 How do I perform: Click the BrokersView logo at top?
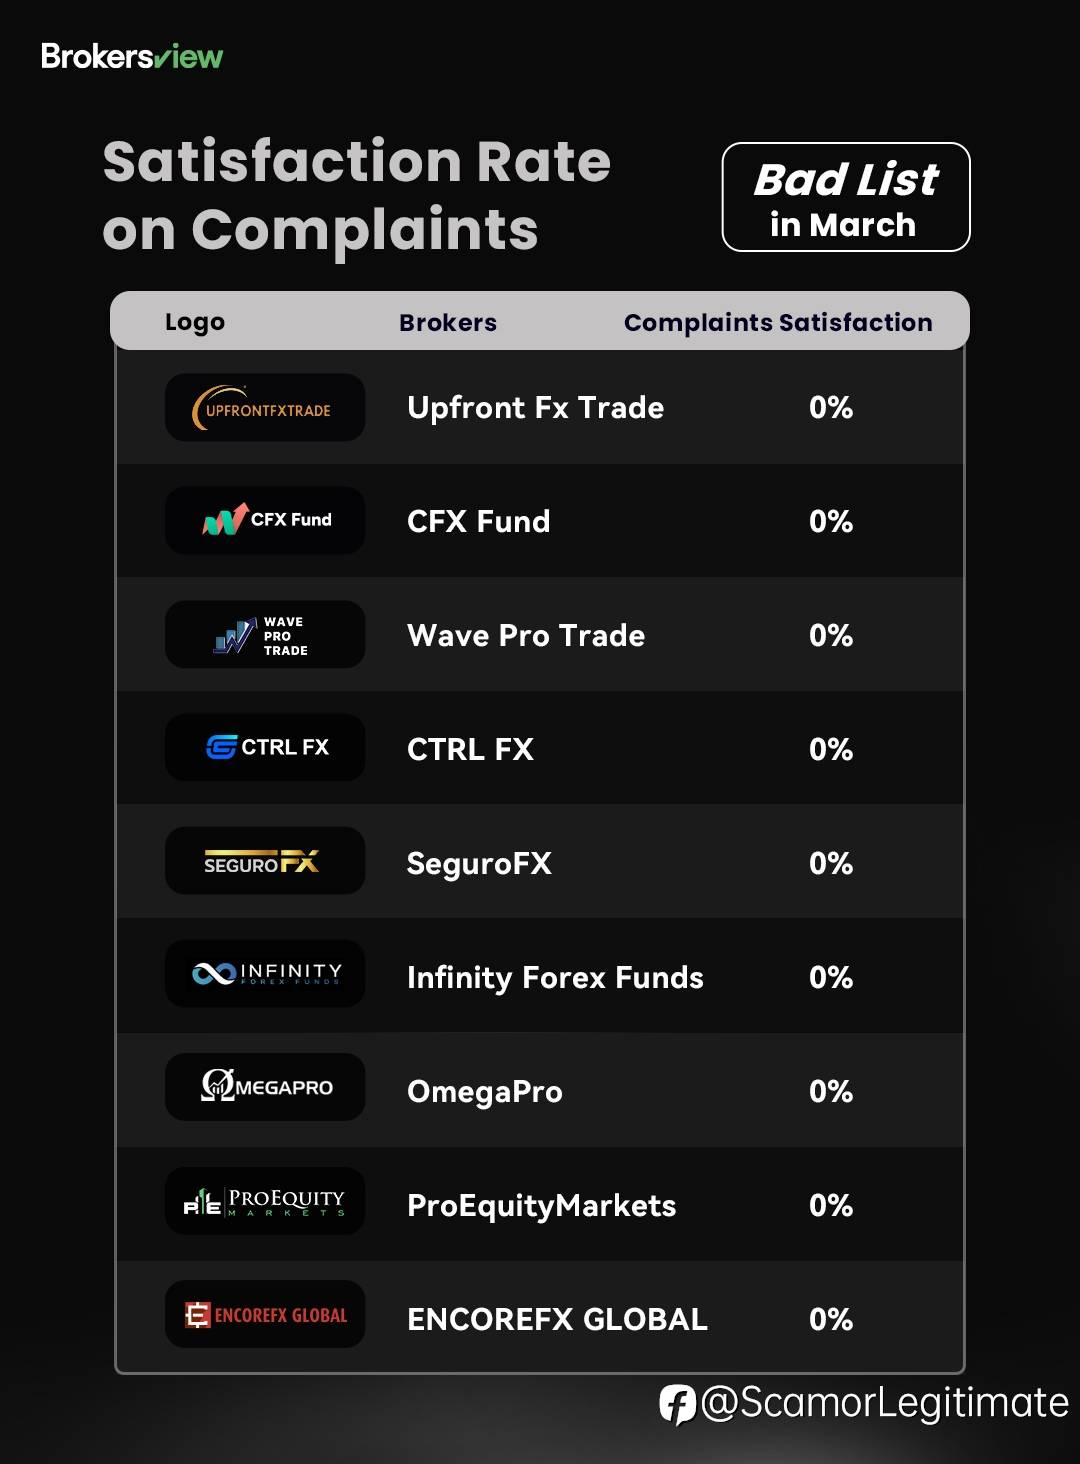click(131, 56)
